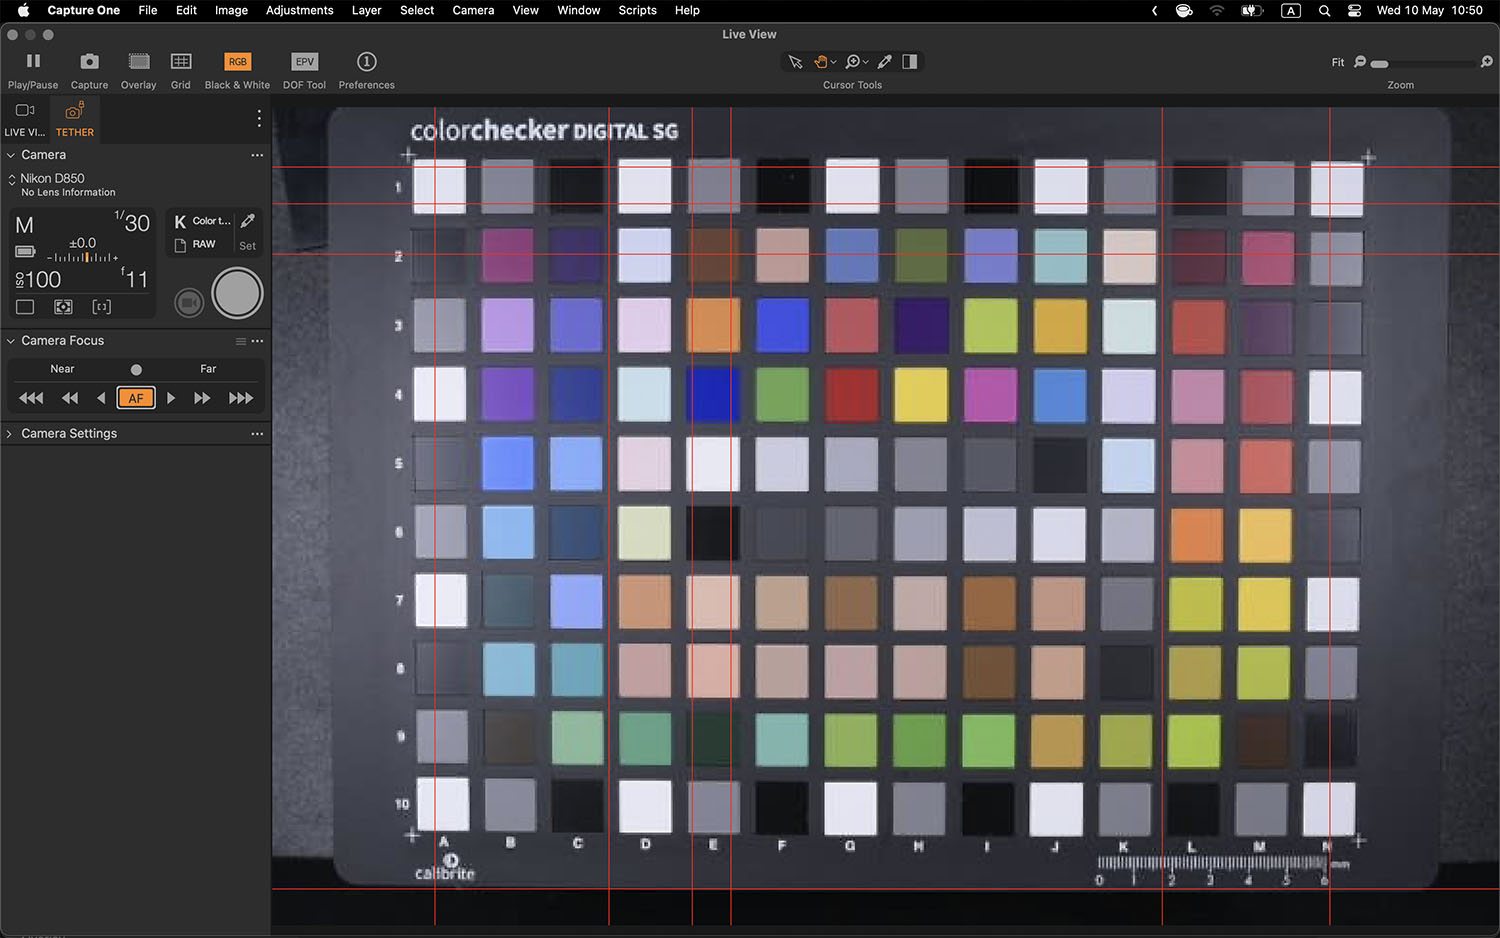Toggle the split before/after view icon
Image resolution: width=1500 pixels, height=938 pixels.
coord(910,62)
